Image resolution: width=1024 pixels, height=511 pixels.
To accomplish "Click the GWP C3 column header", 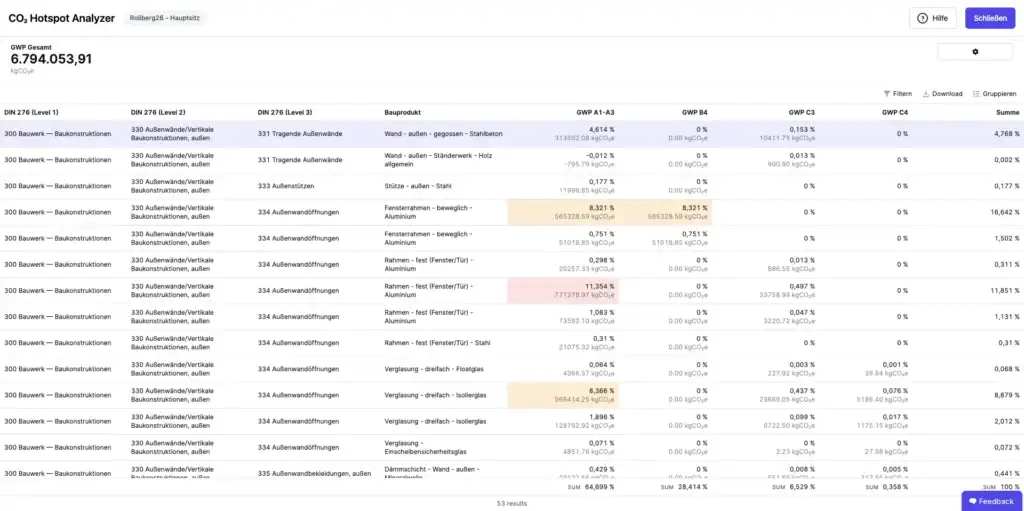I will [x=801, y=112].
